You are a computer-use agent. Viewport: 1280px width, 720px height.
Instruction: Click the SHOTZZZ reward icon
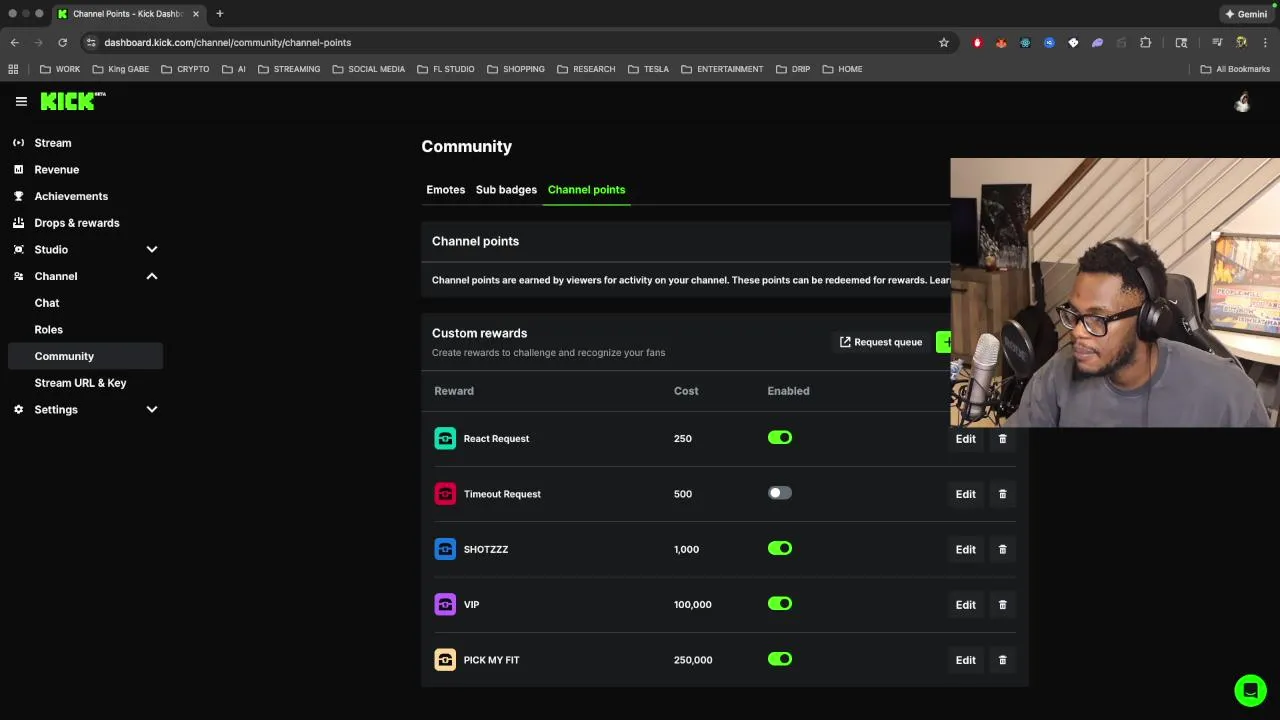(445, 549)
